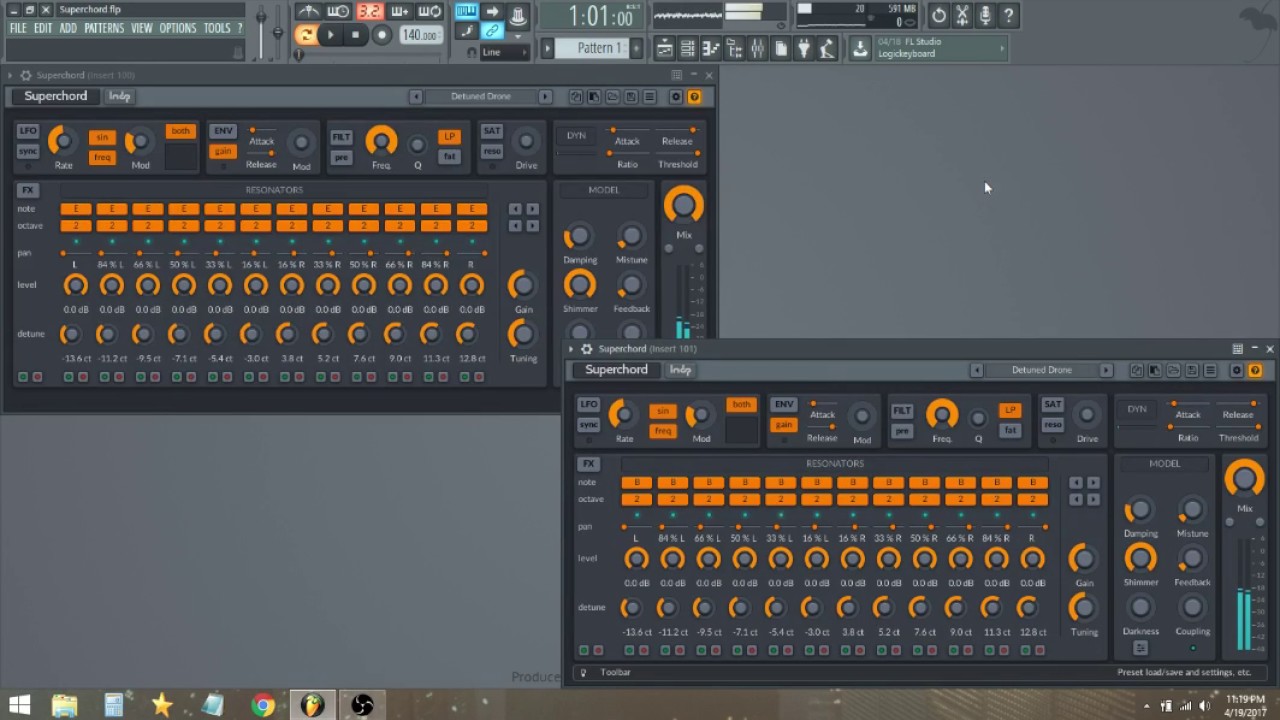
Task: Arm the Record button
Action: pyautogui.click(x=381, y=35)
